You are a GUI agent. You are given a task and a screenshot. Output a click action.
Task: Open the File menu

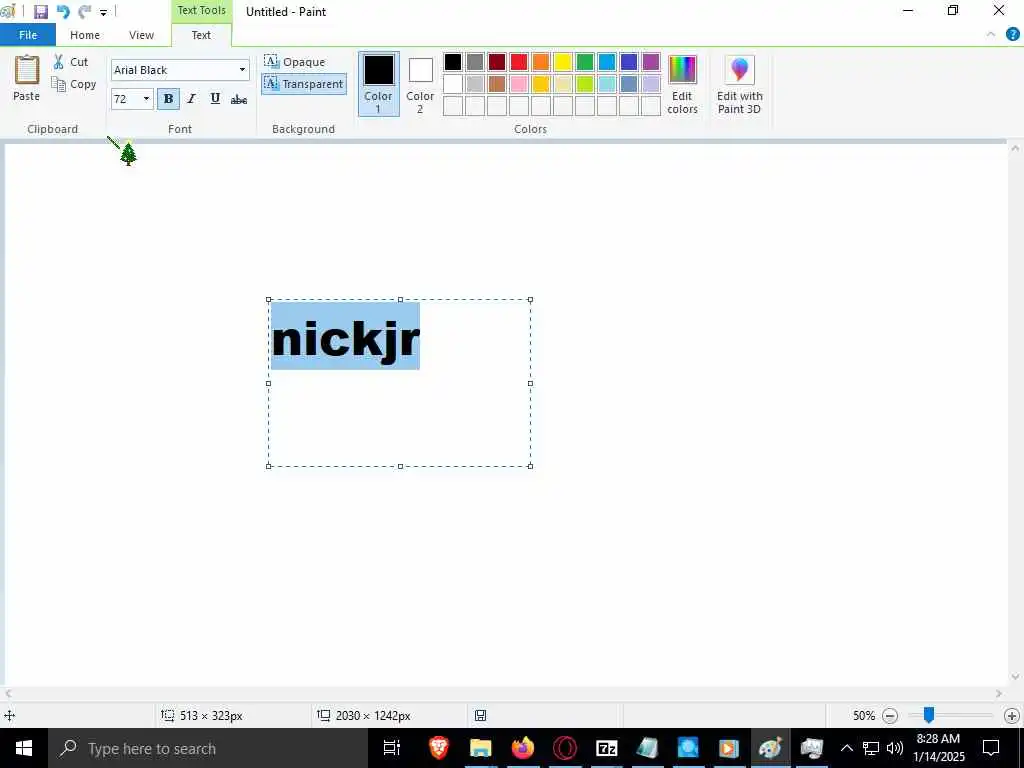(x=28, y=35)
